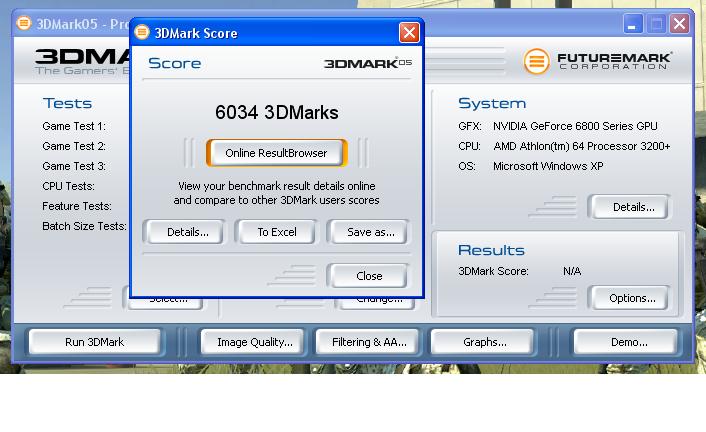This screenshot has height=432, width=706.
Task: Click the NVIDIA GeForce 6800 Series GPU text
Action: (575, 126)
